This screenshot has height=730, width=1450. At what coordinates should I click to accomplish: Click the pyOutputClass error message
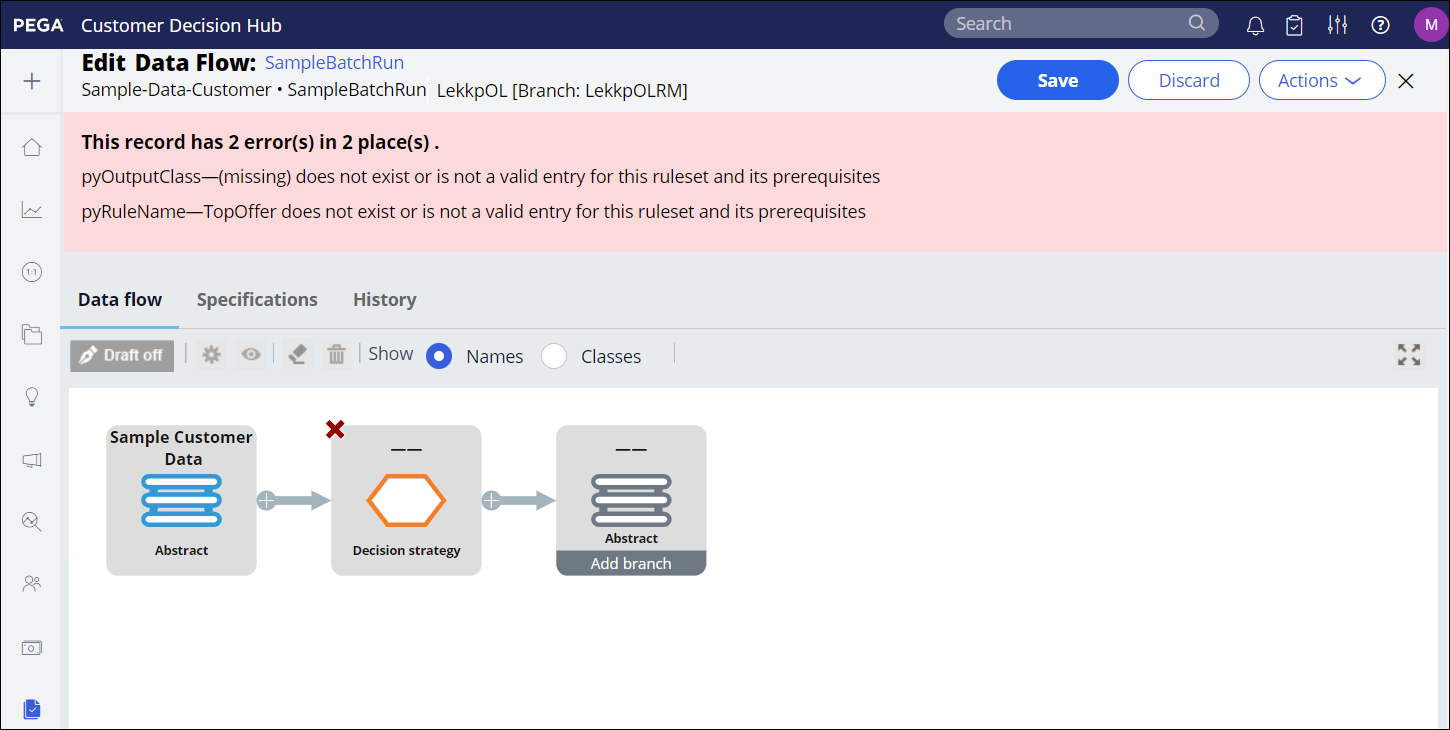tap(481, 177)
